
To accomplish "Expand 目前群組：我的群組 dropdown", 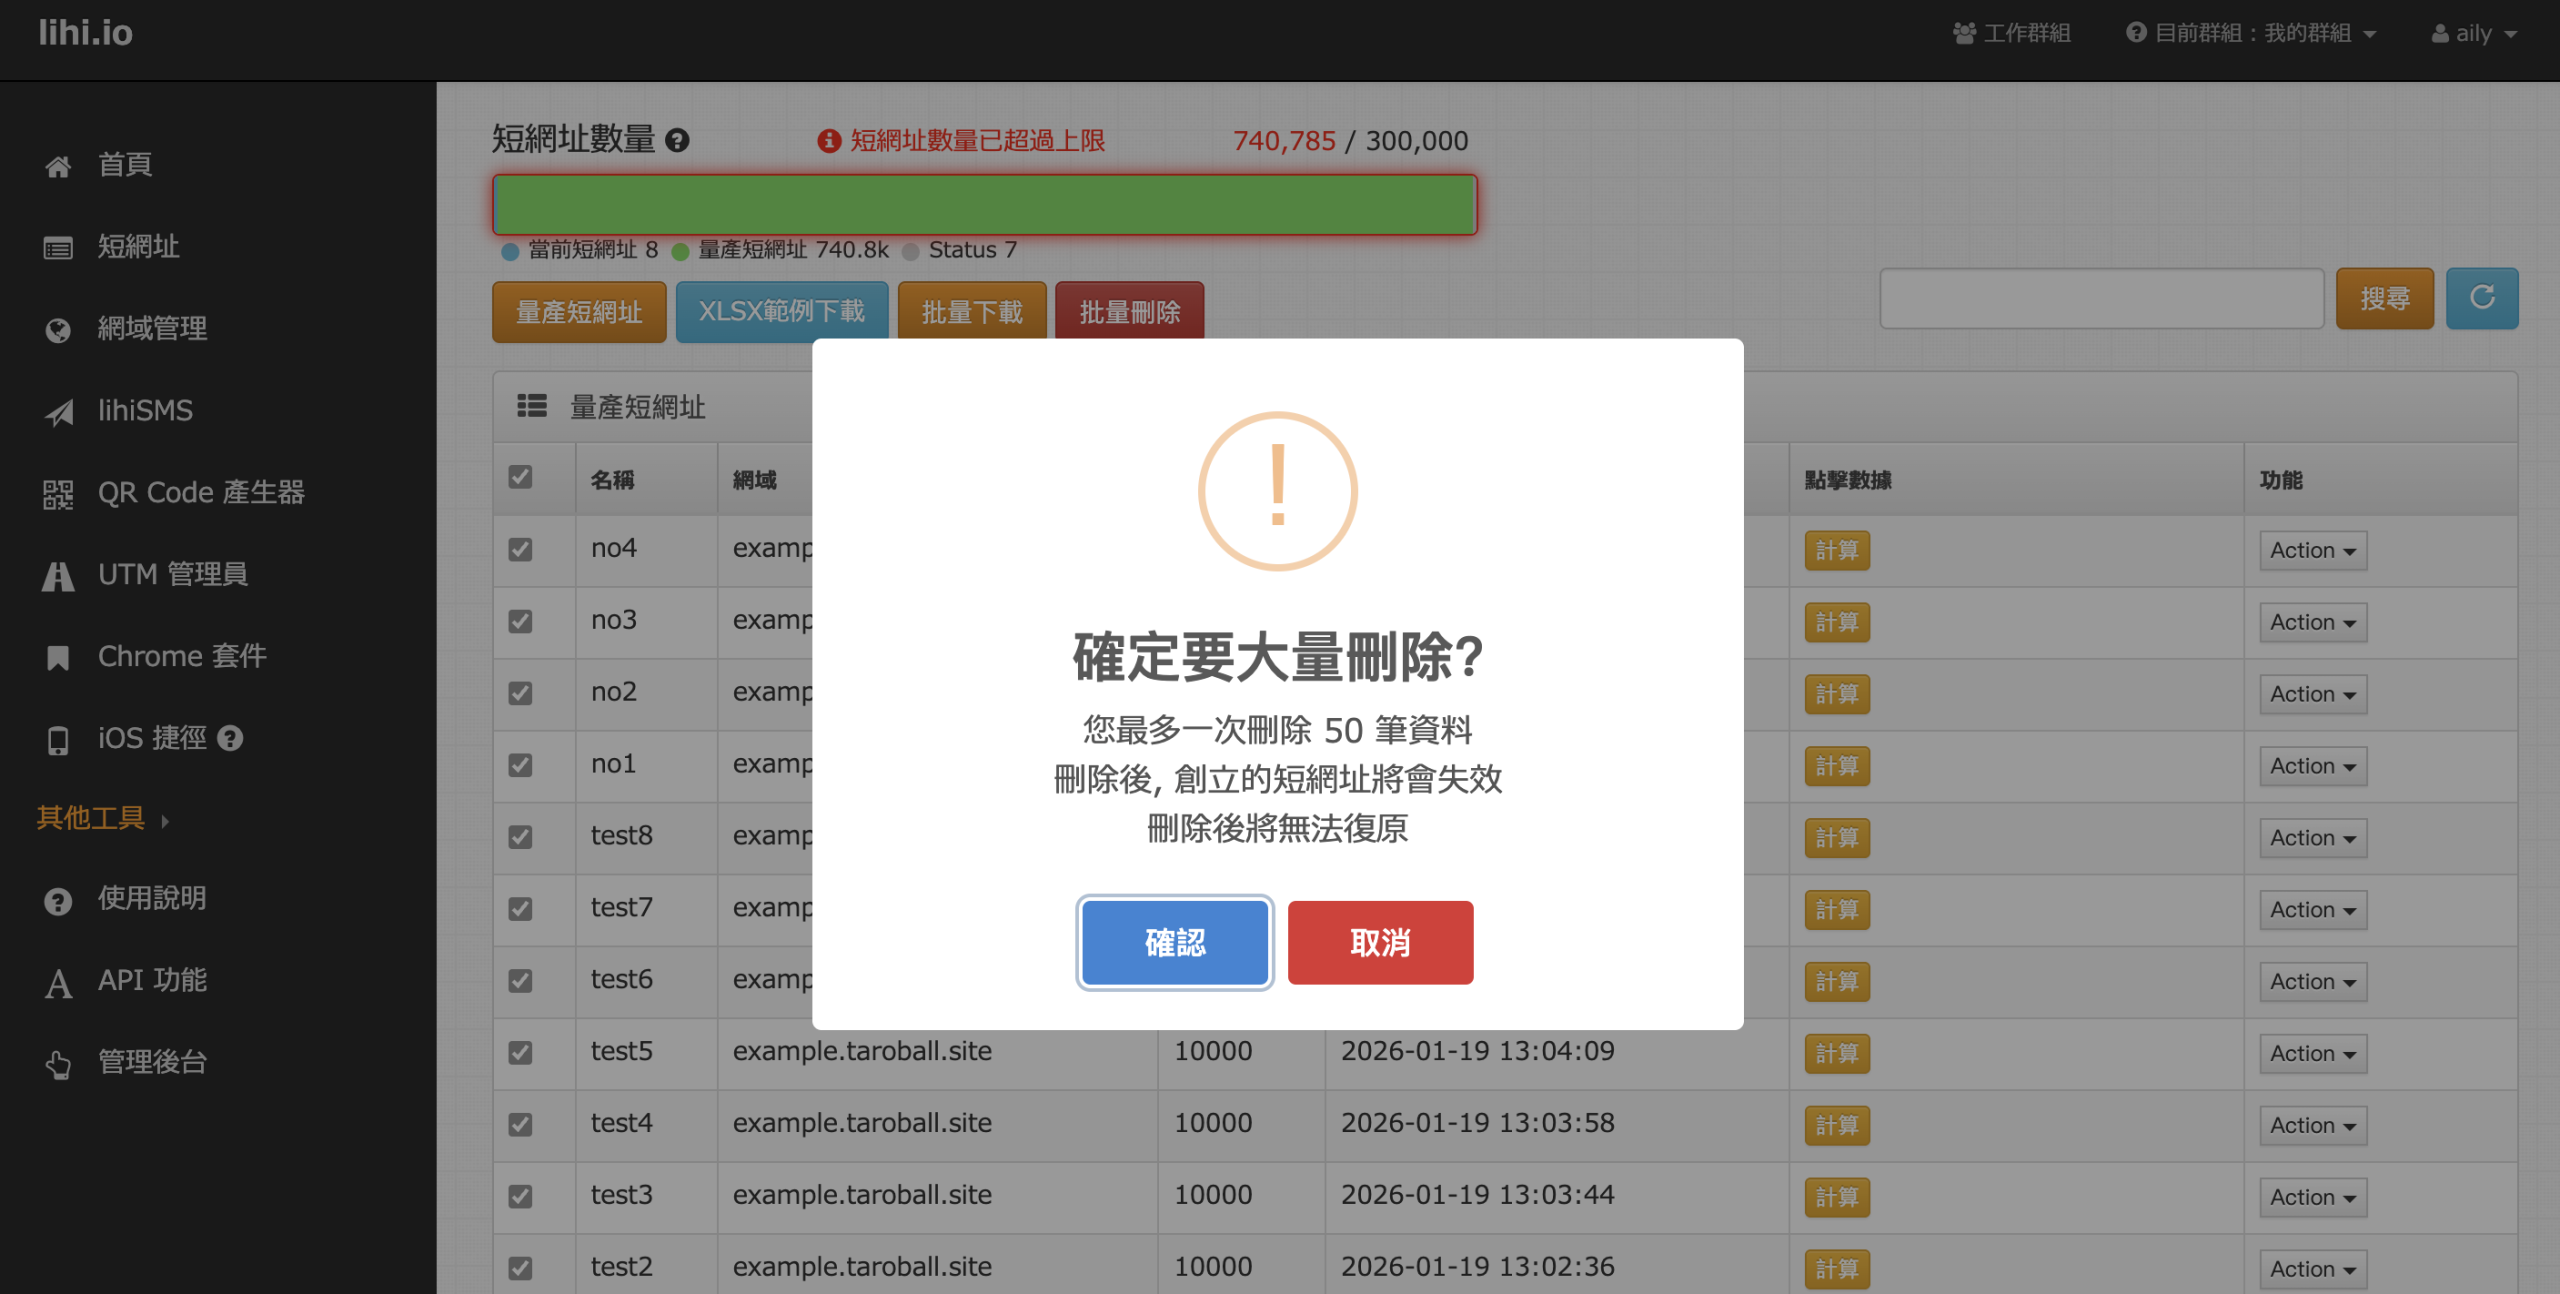I will tap(2251, 33).
